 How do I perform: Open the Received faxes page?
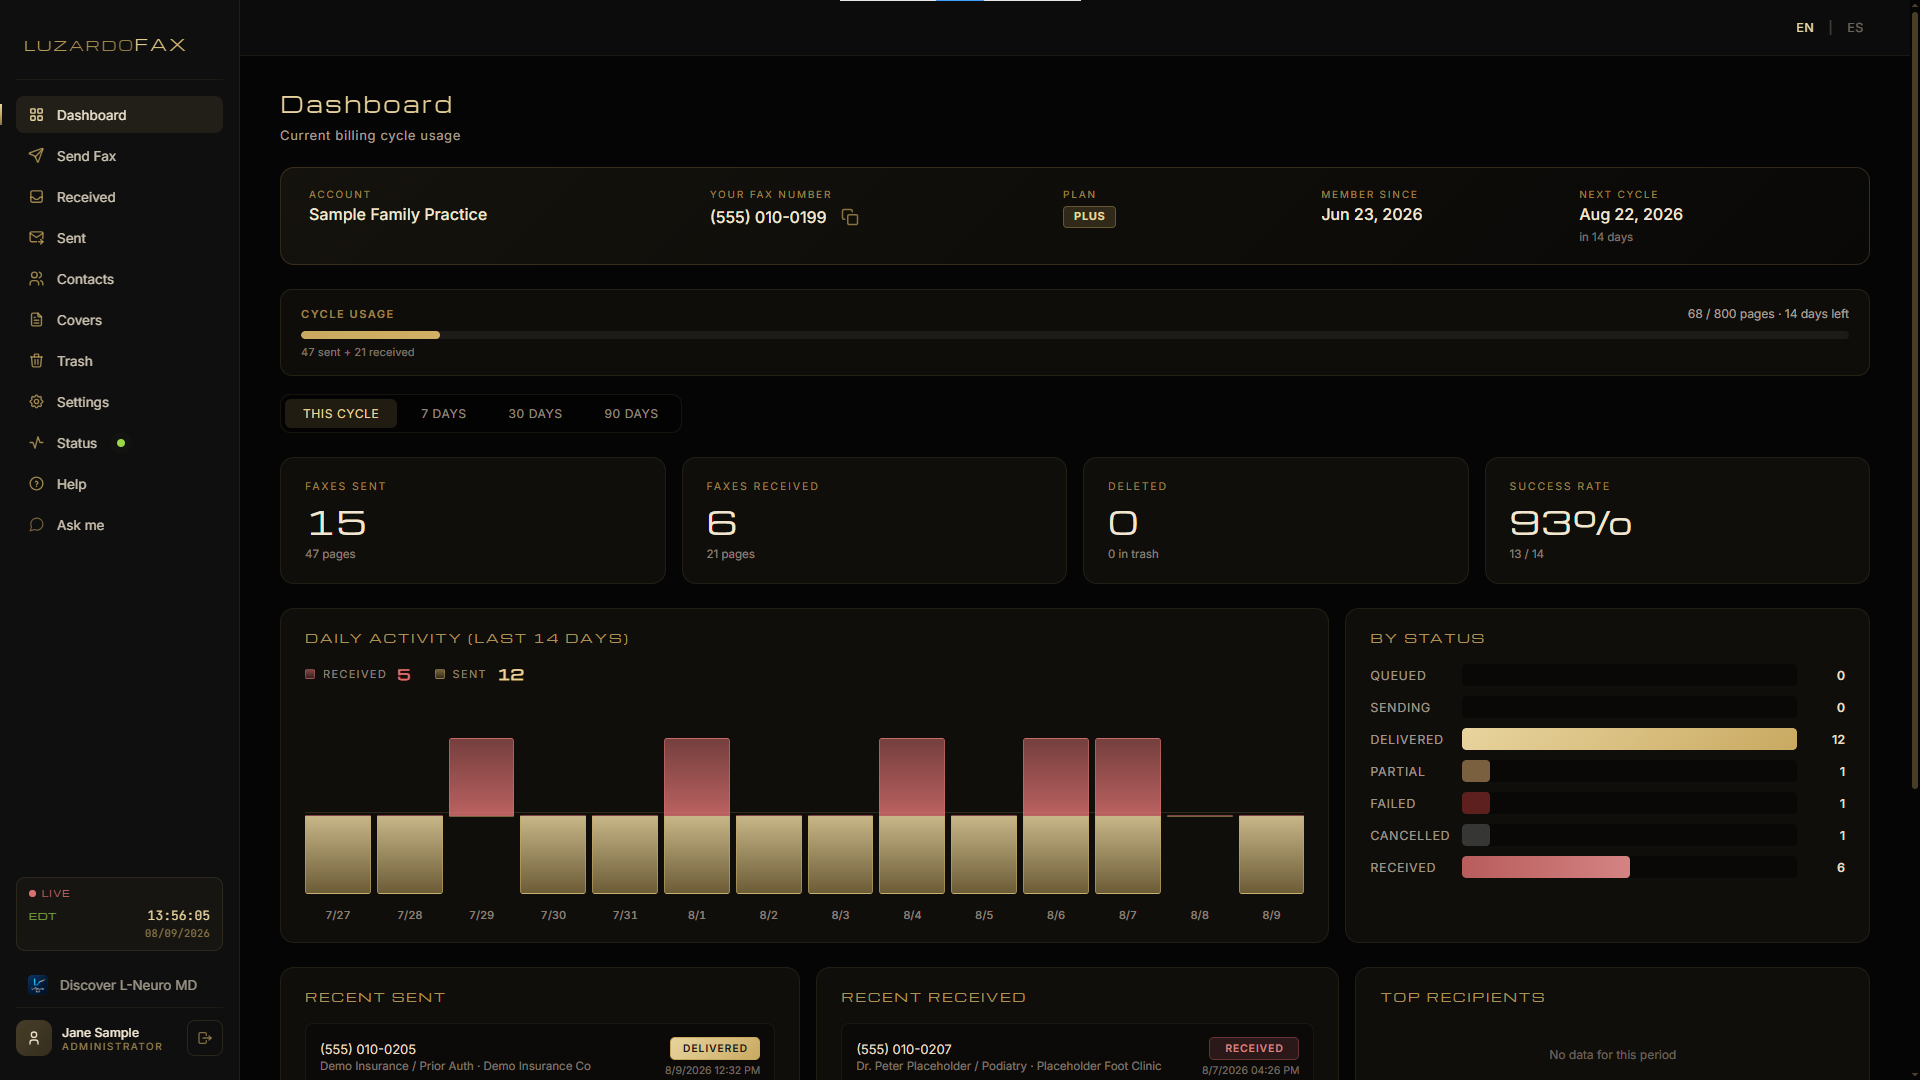click(119, 197)
